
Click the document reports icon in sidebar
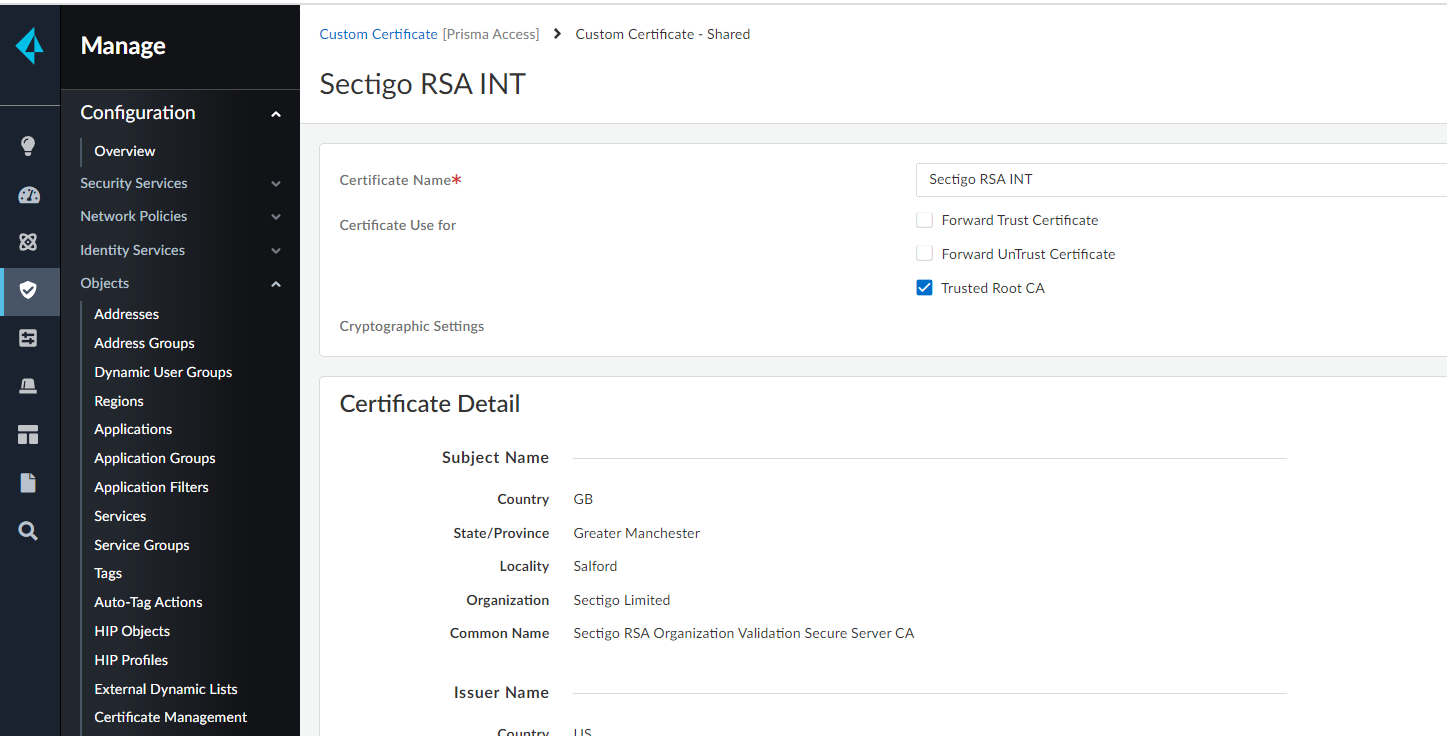point(28,483)
